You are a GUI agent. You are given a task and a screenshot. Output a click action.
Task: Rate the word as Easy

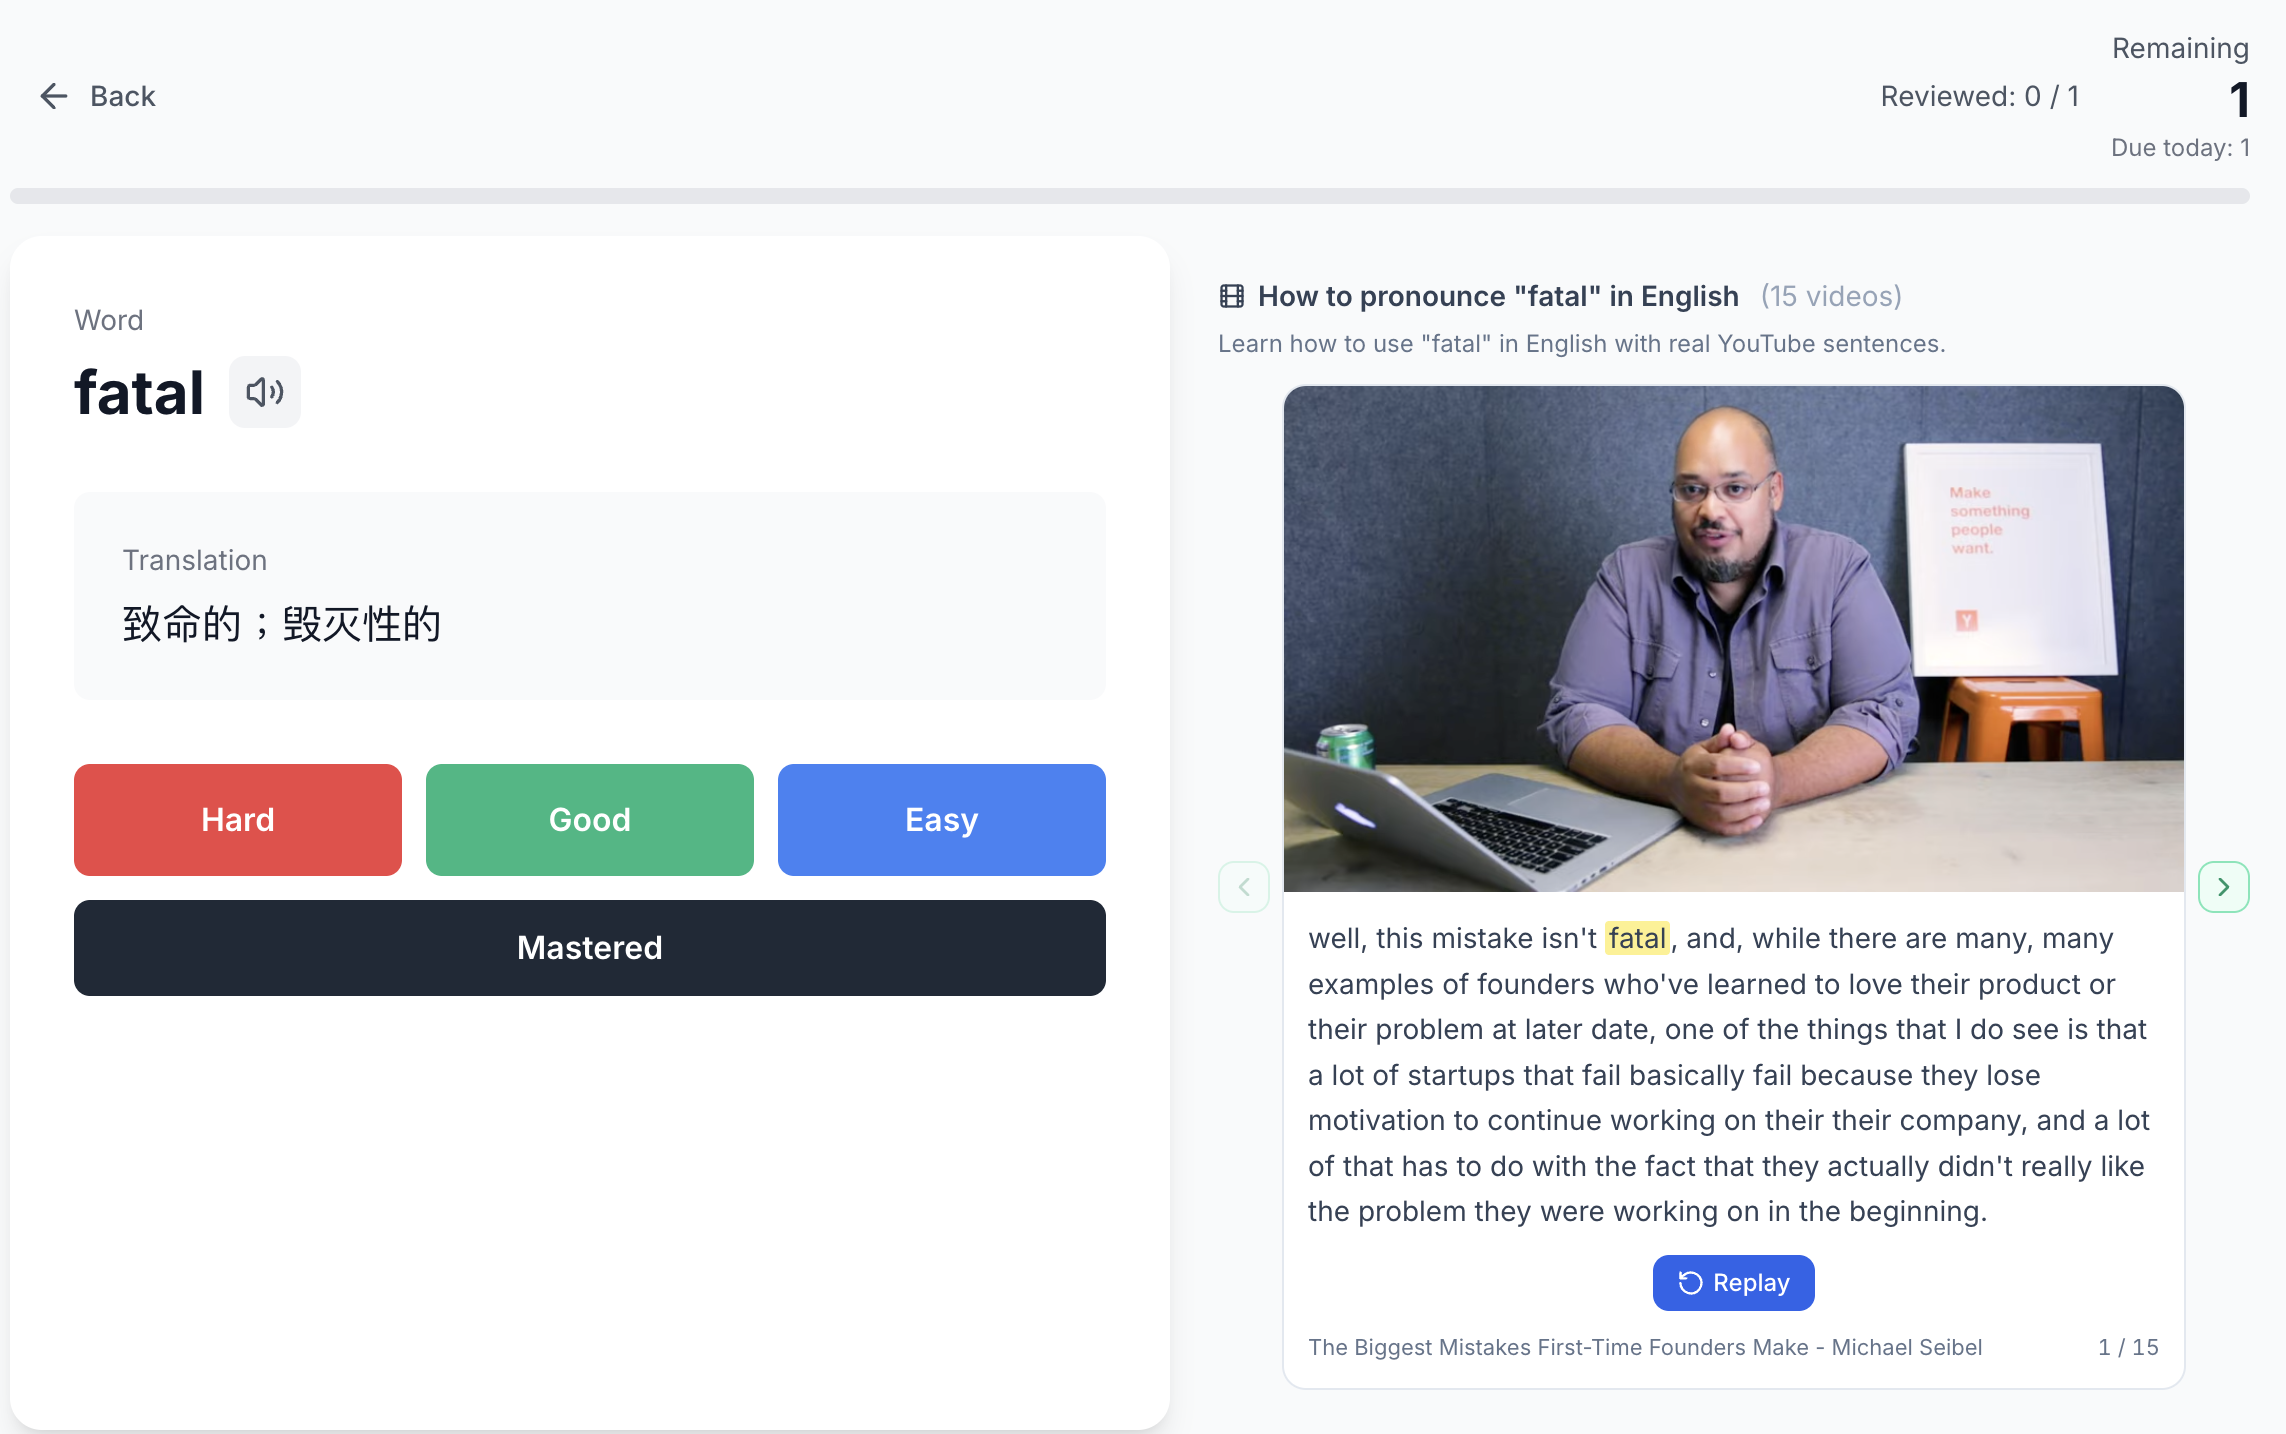(x=942, y=820)
